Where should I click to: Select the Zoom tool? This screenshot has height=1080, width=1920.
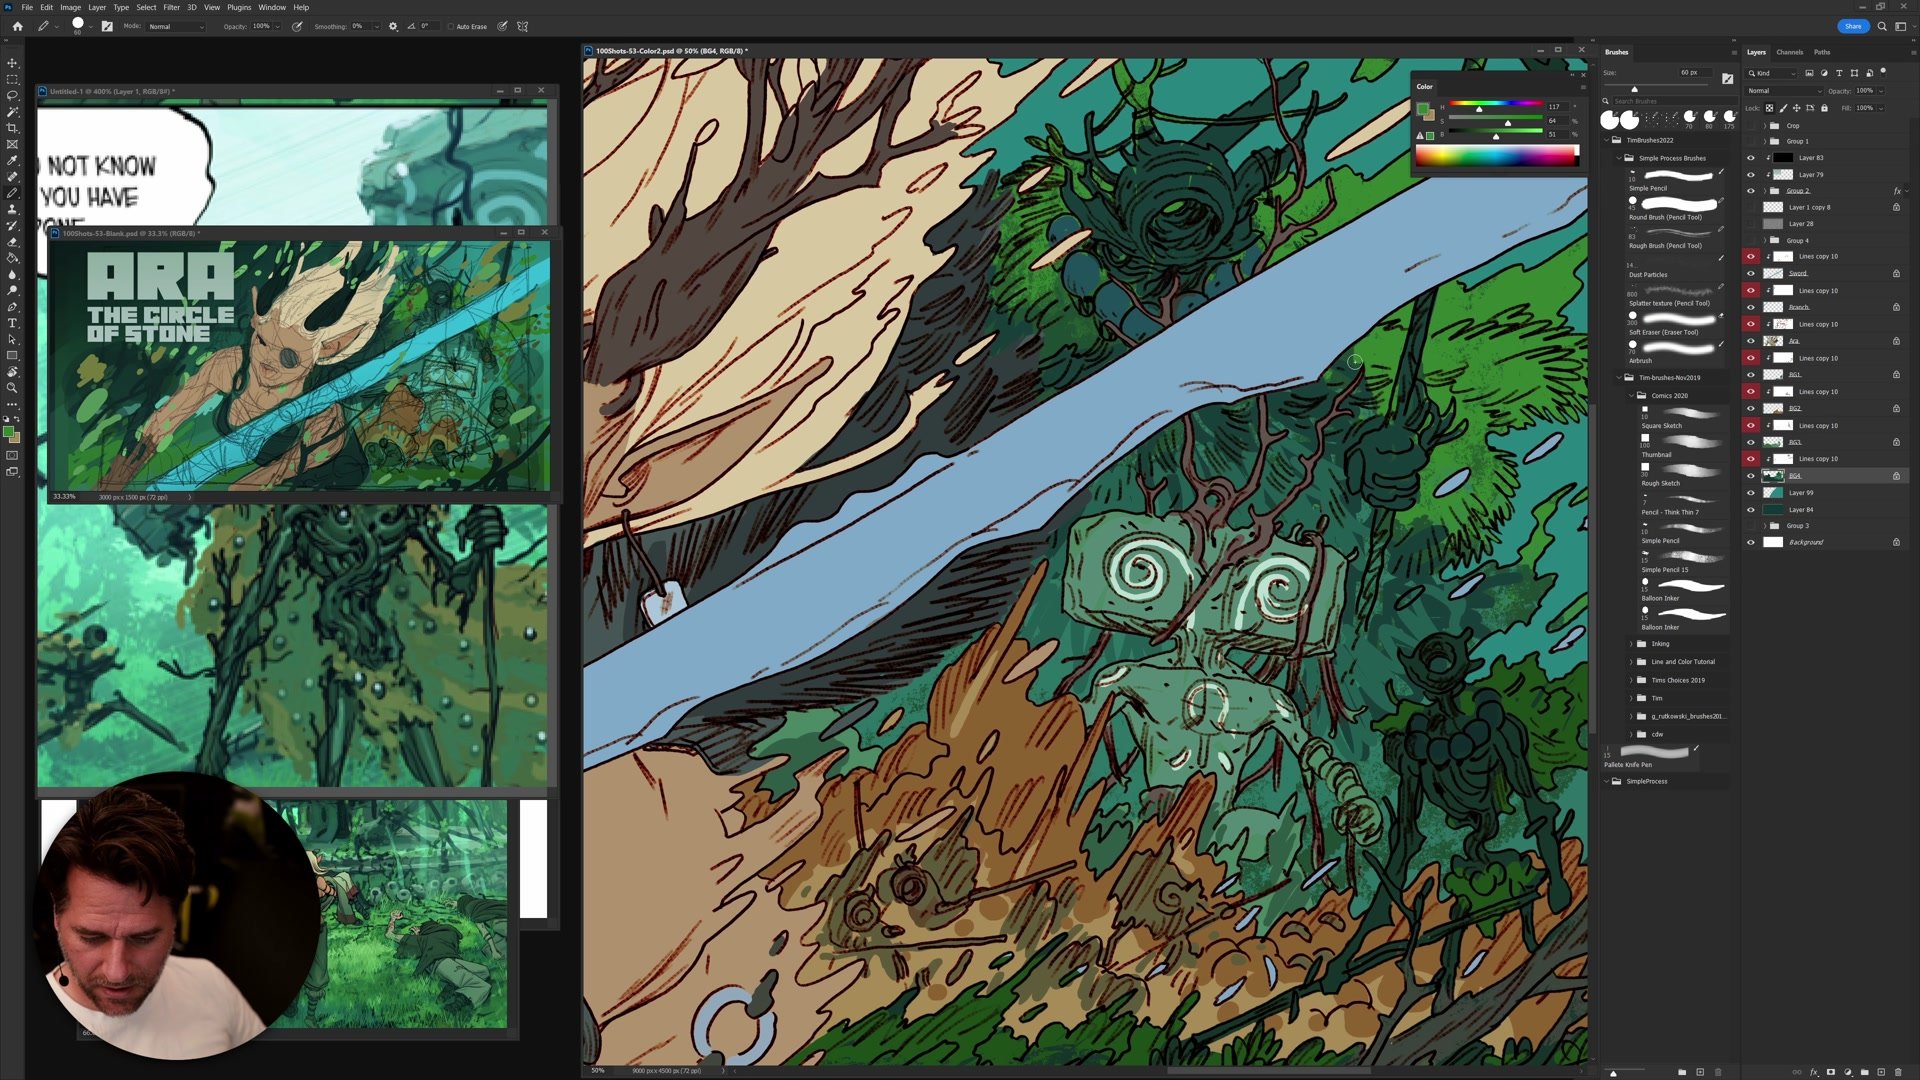click(12, 388)
